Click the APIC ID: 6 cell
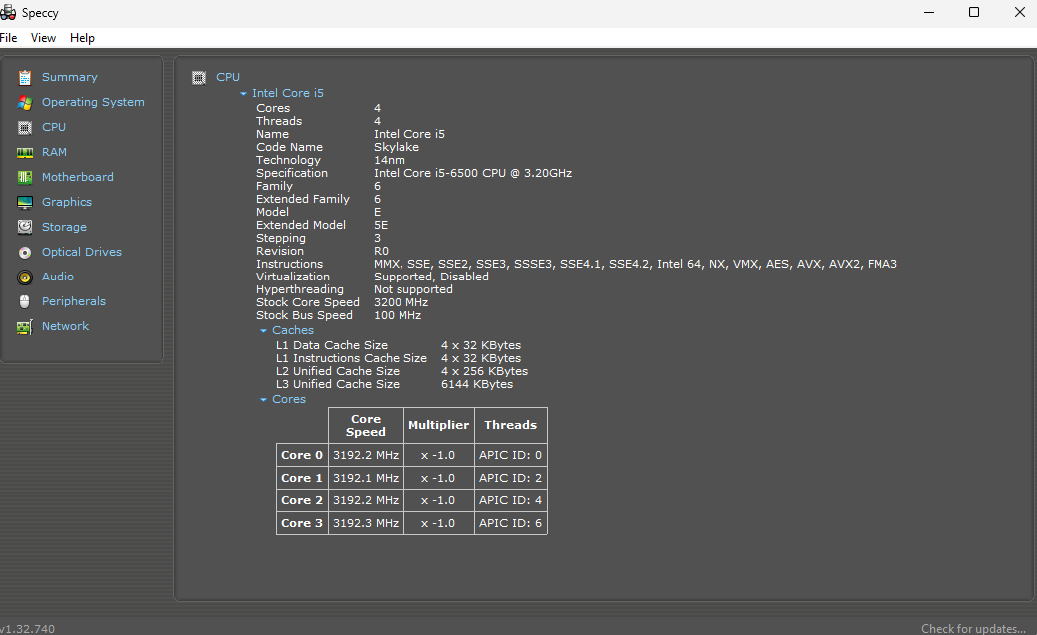The width and height of the screenshot is (1037, 635). pyautogui.click(x=511, y=523)
